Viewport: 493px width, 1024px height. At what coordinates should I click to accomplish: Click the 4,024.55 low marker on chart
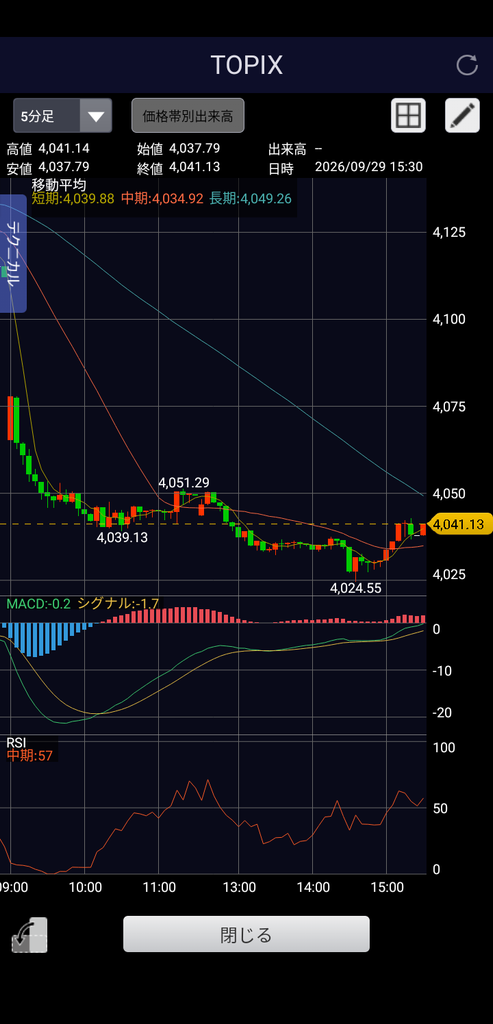pos(356,588)
